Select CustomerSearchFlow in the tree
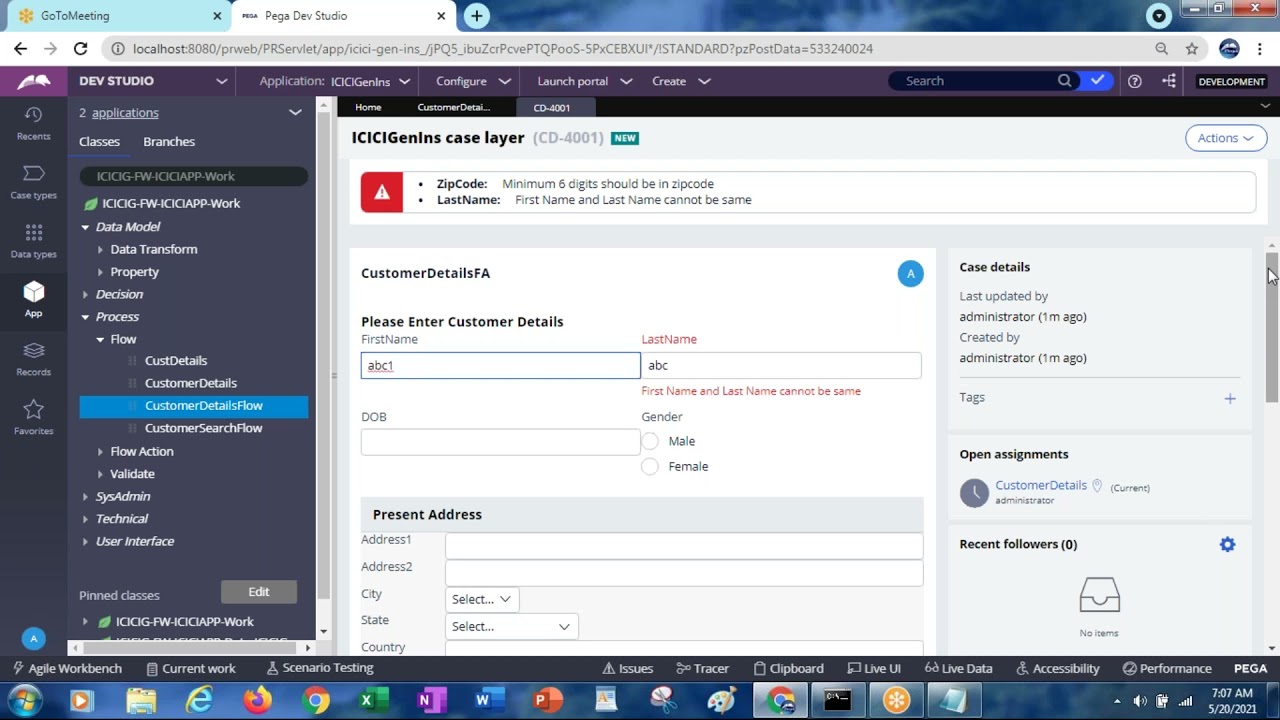 tap(203, 428)
